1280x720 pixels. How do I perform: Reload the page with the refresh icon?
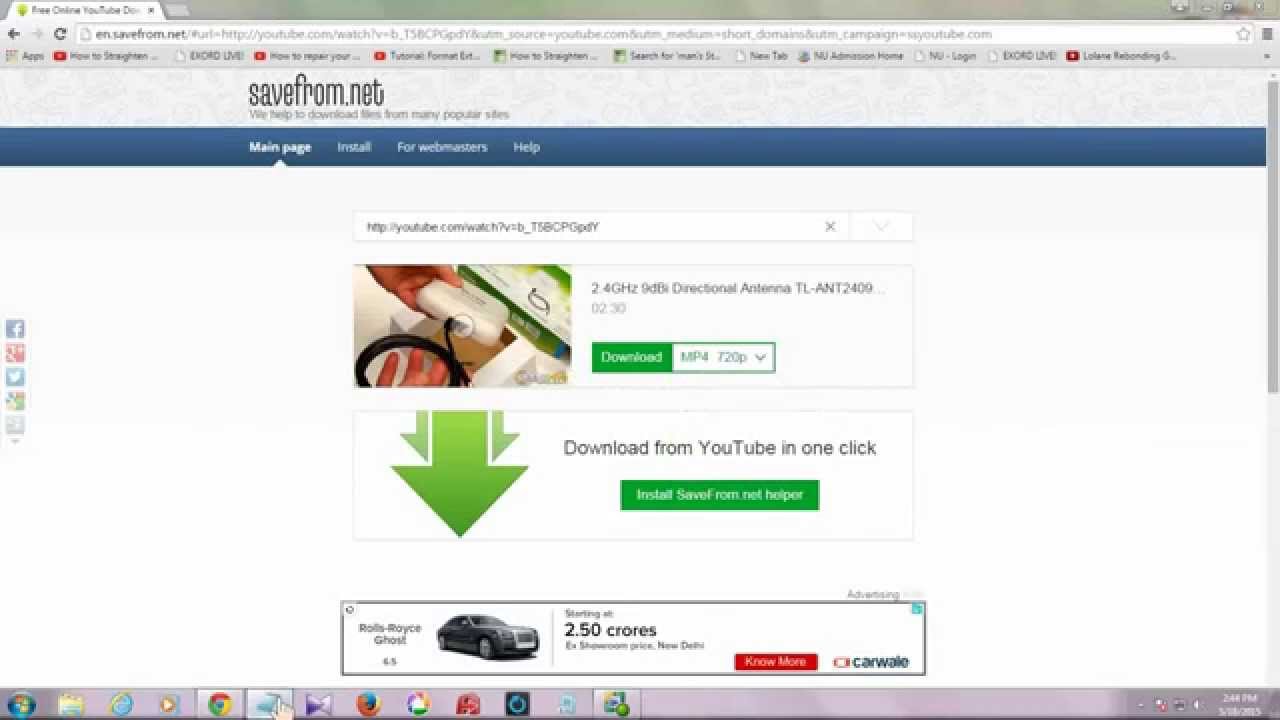pos(60,34)
